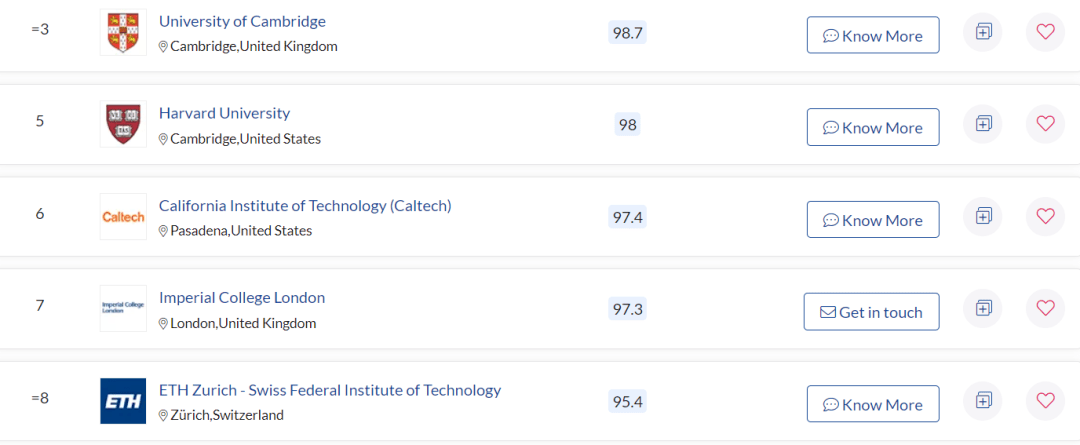The width and height of the screenshot is (1080, 445).
Task: Click the Imperial College London logo thumbnail
Action: click(x=123, y=309)
